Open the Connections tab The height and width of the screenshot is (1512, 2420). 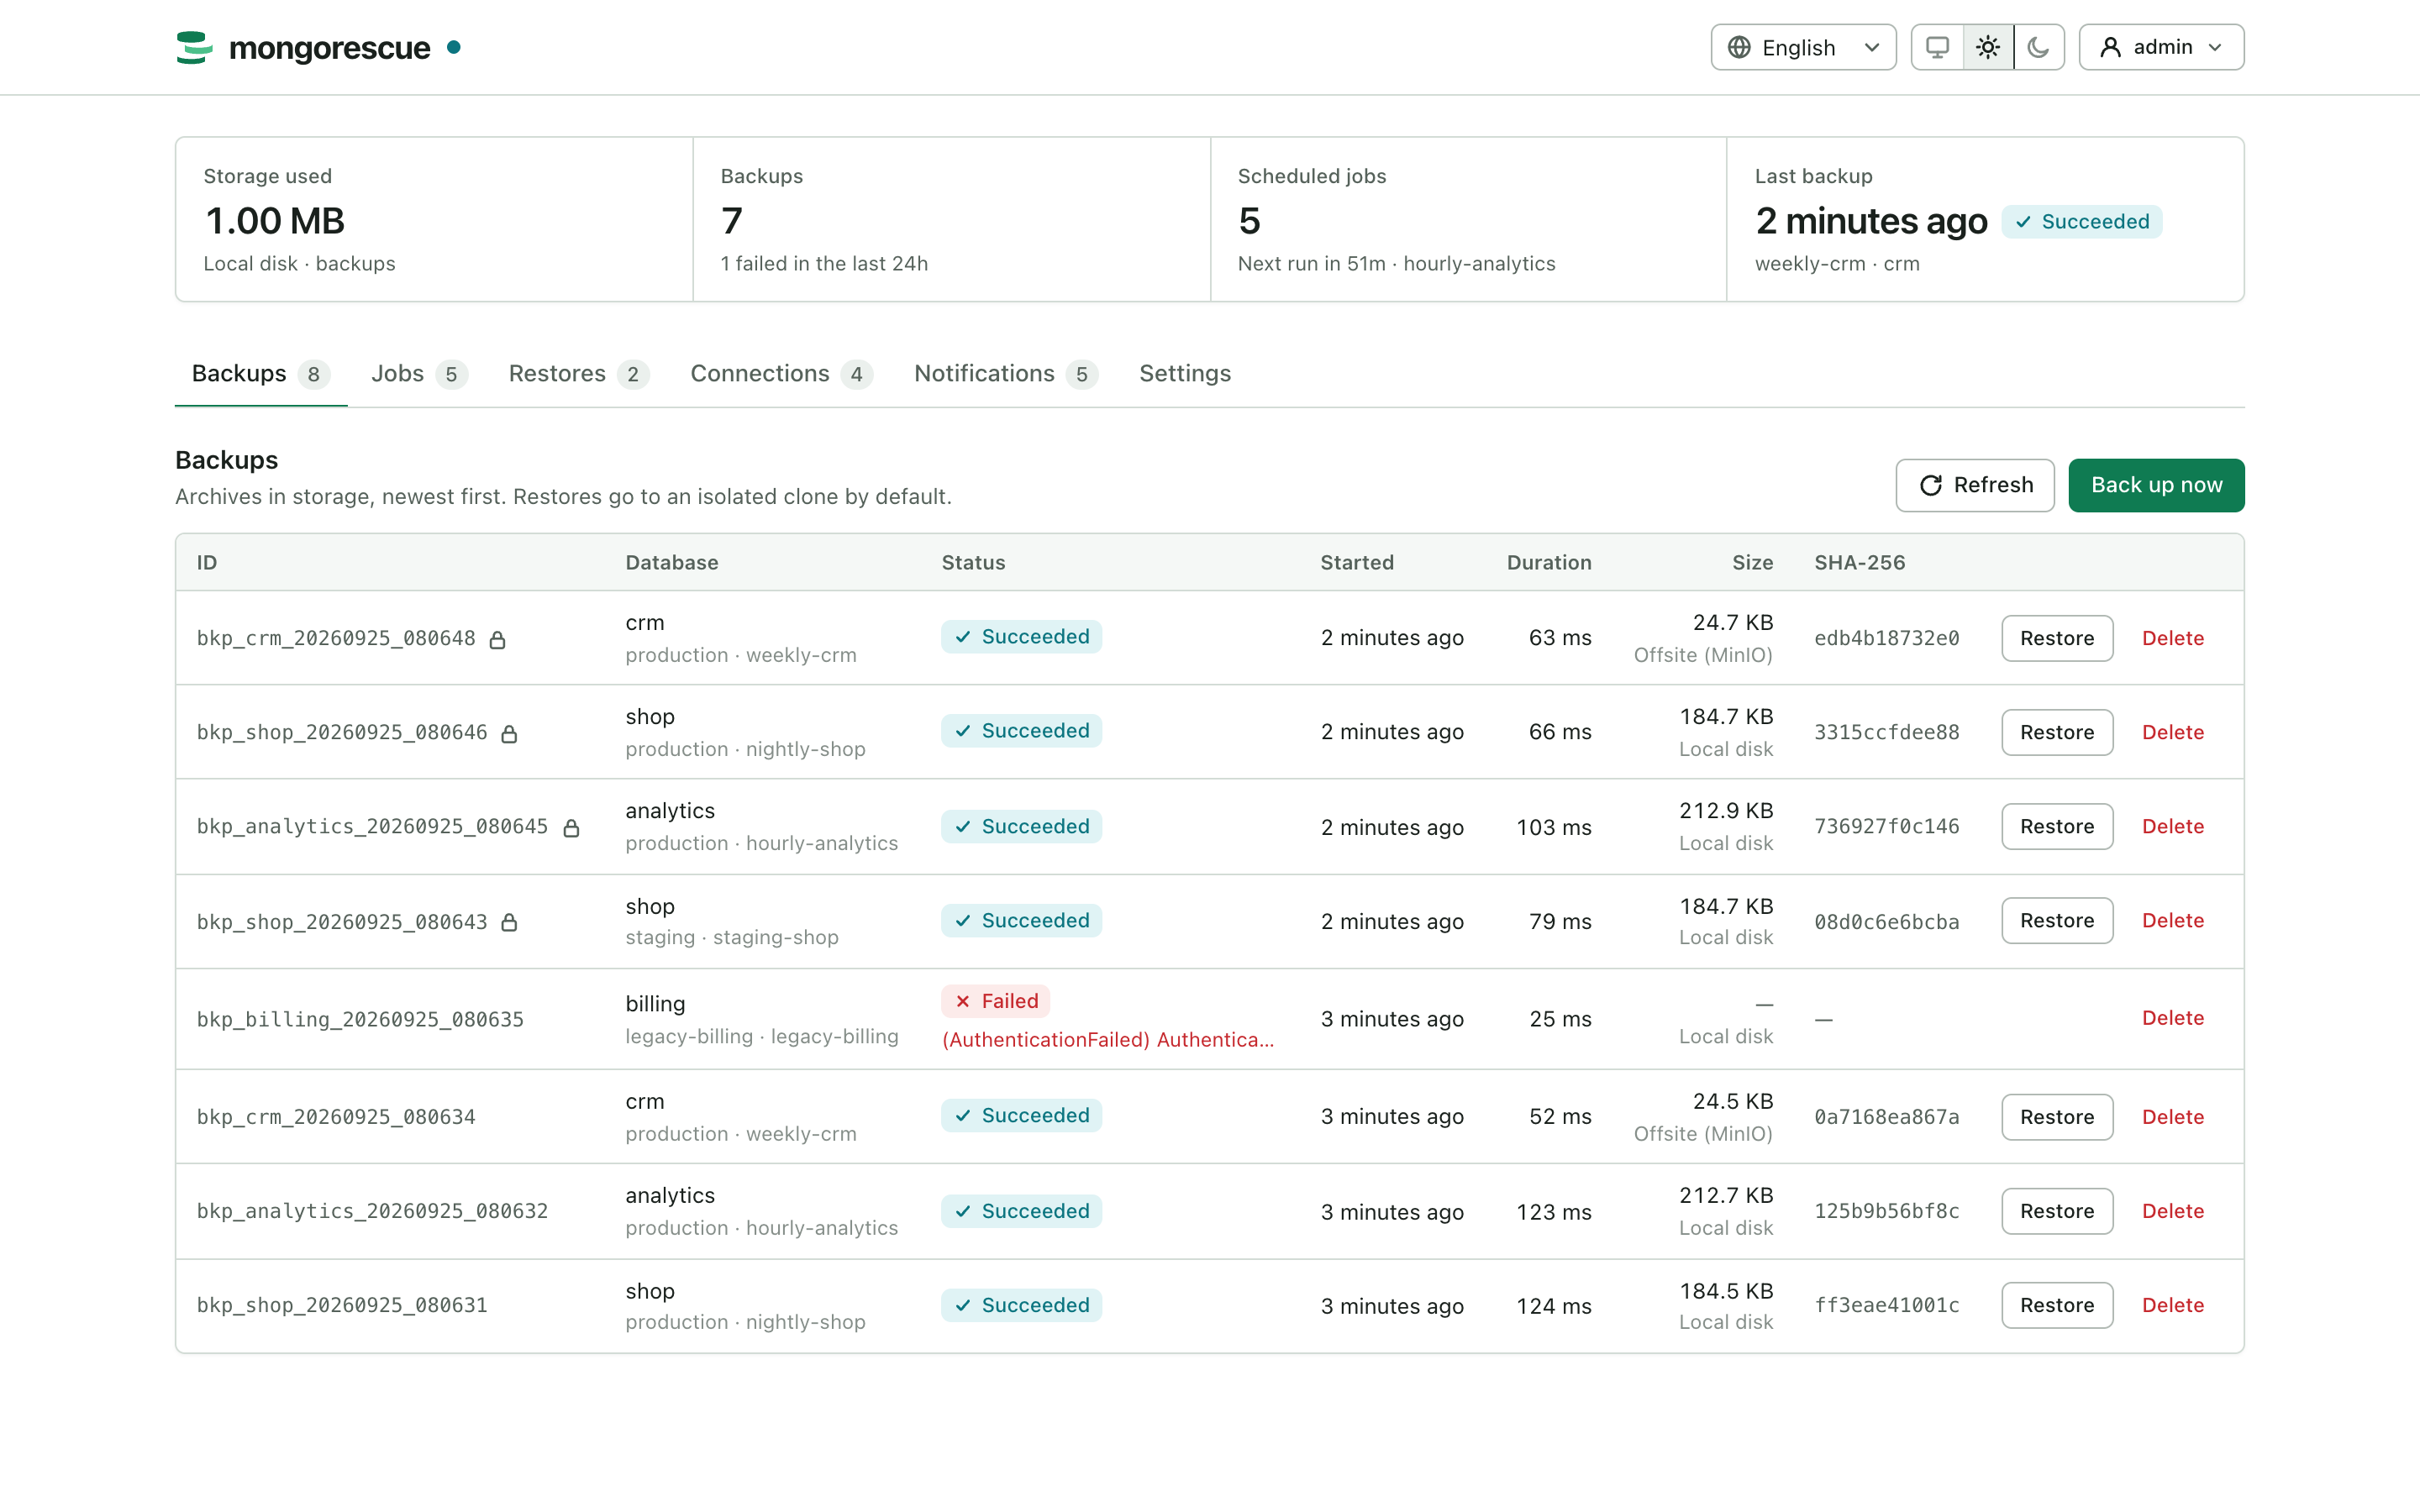781,373
